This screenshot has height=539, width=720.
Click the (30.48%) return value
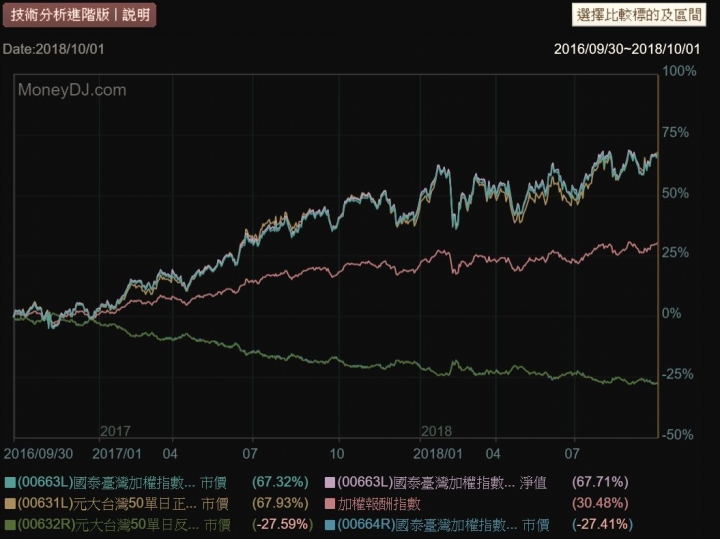point(600,503)
